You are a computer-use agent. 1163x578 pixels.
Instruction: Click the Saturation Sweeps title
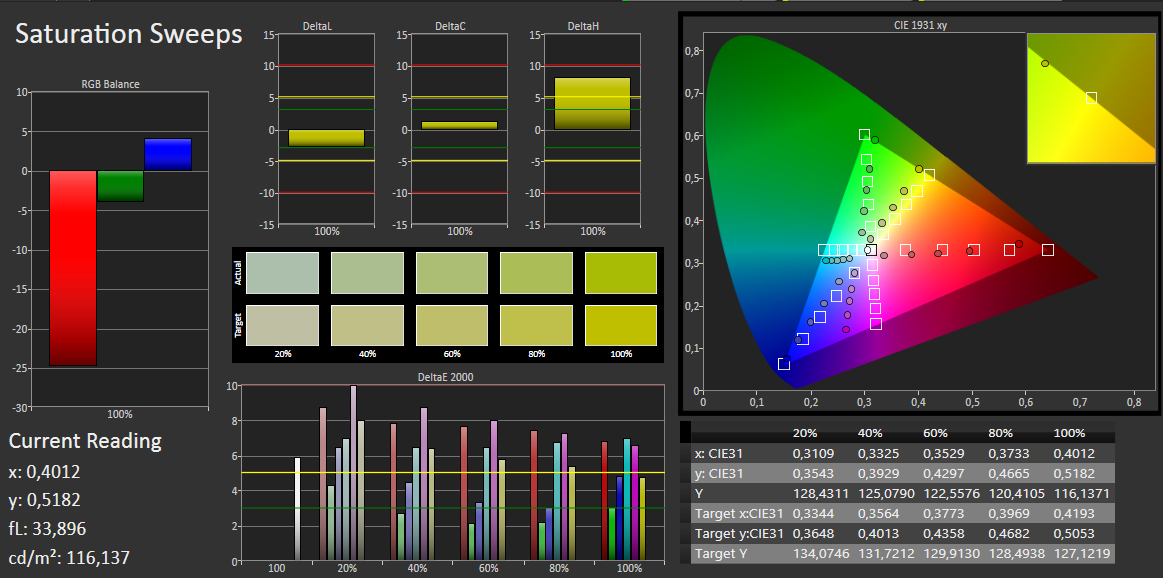128,34
